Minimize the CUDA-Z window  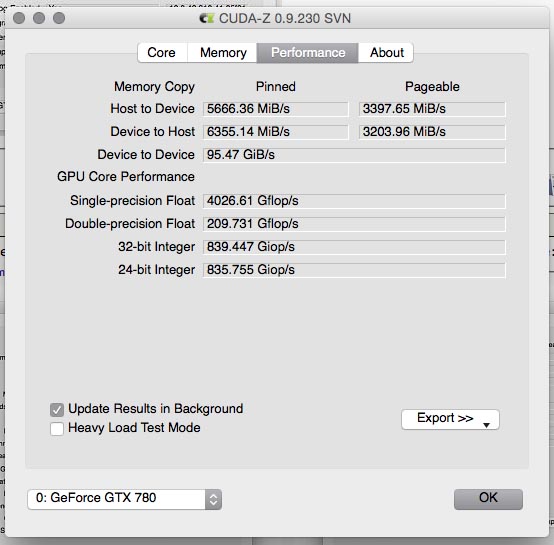point(39,18)
